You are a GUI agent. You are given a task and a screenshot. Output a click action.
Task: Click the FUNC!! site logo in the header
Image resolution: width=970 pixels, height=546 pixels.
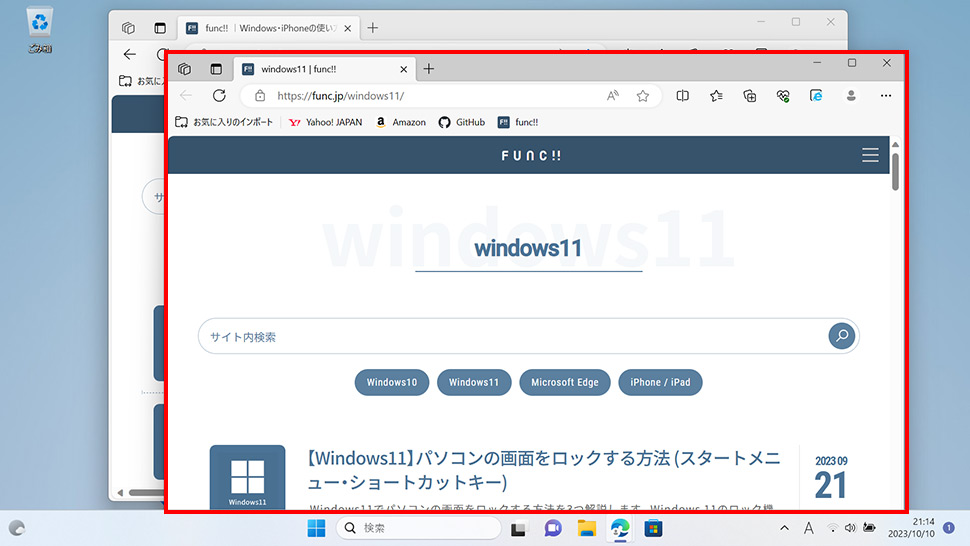(531, 156)
